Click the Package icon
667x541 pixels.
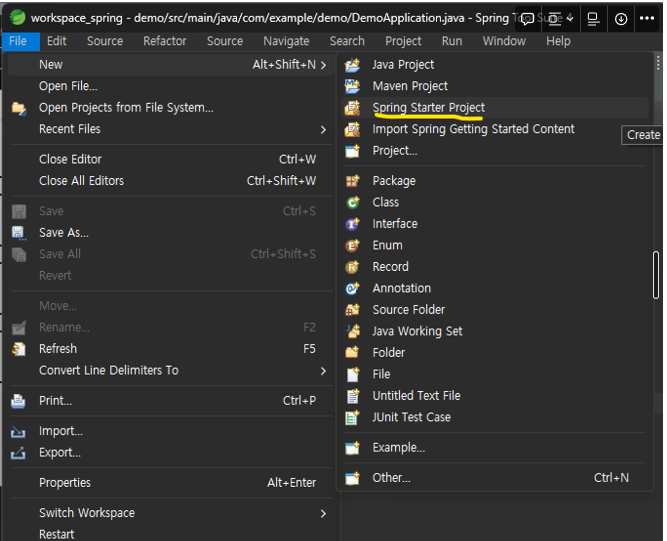[x=352, y=181]
